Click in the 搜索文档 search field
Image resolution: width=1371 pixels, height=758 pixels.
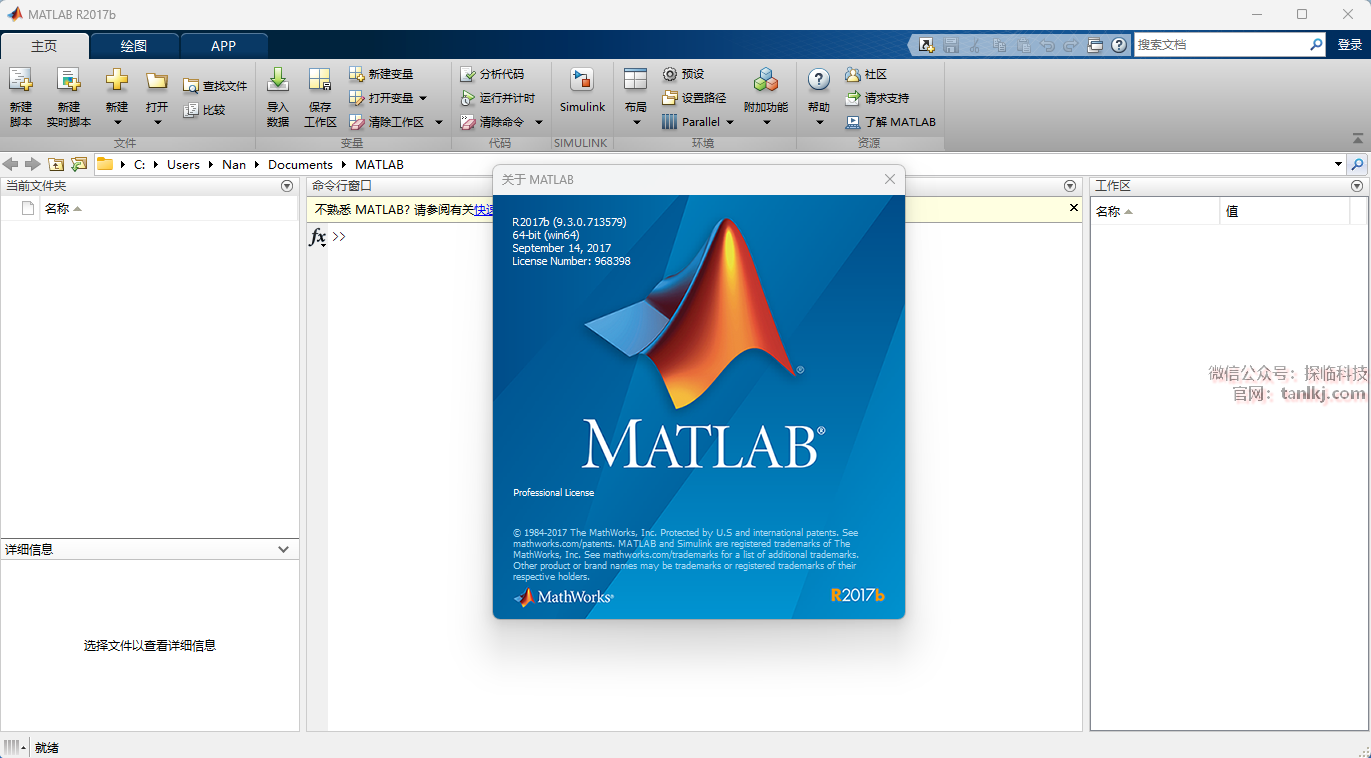tap(1220, 45)
